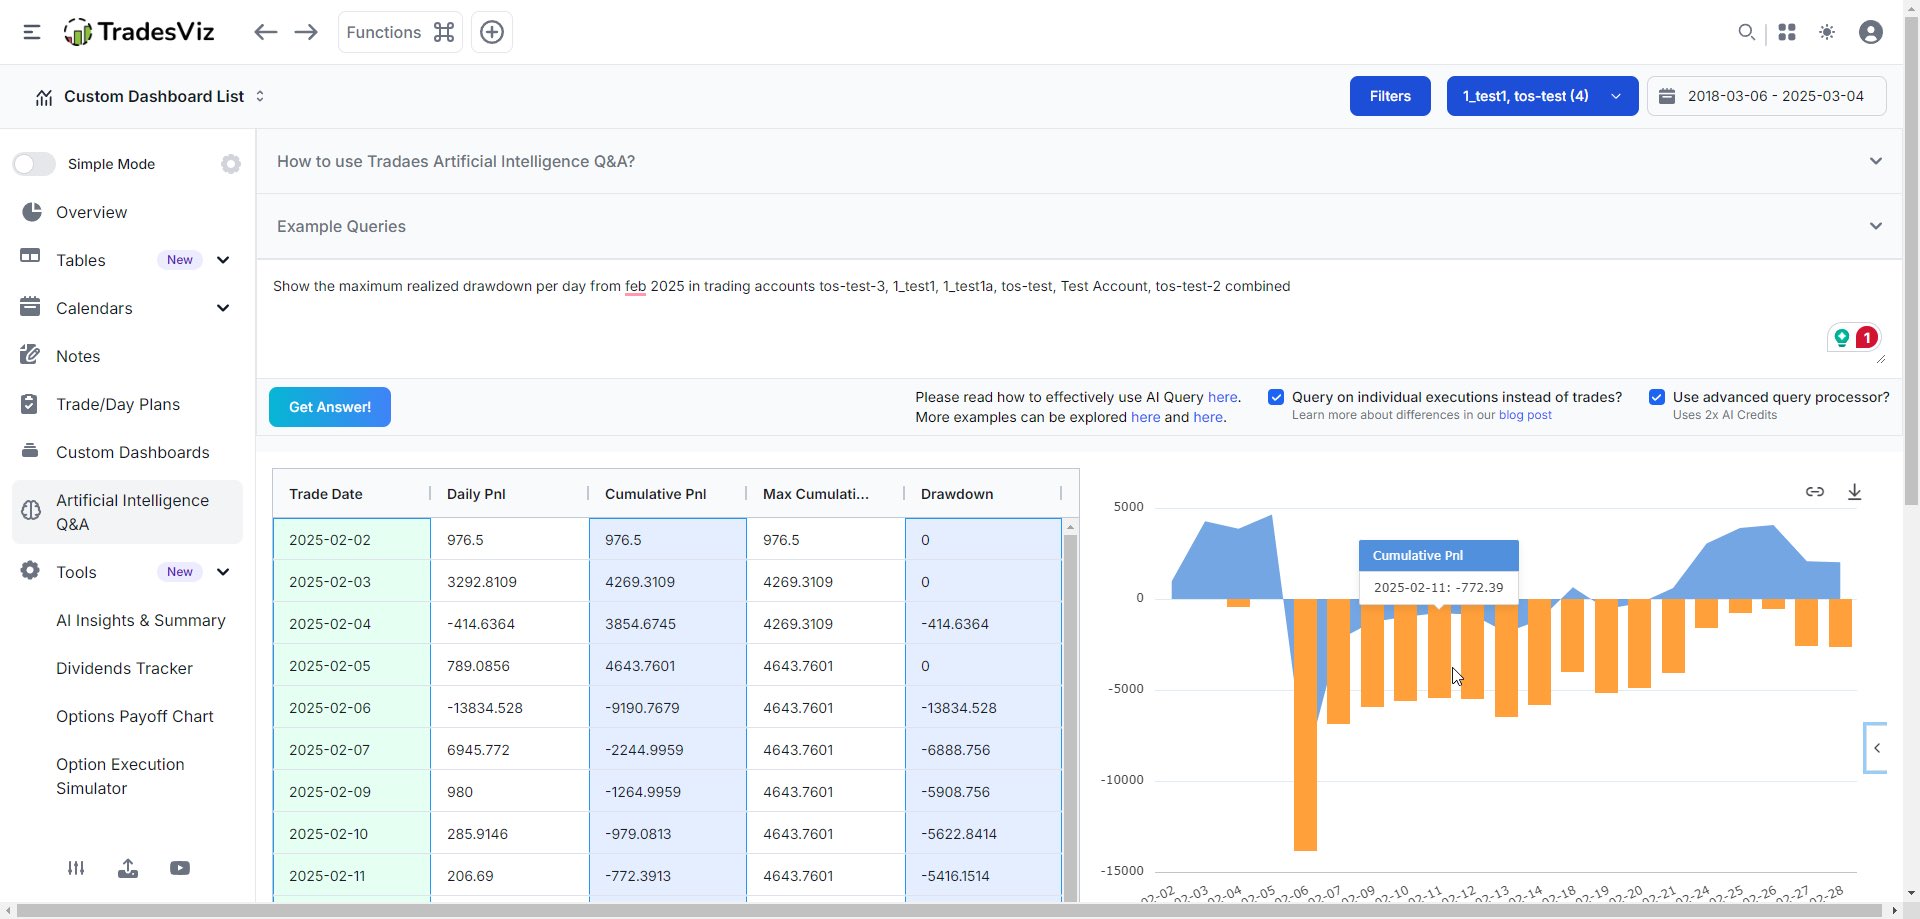Click the Tools gear icon
Viewport: 1920px width, 919px height.
[x=30, y=571]
